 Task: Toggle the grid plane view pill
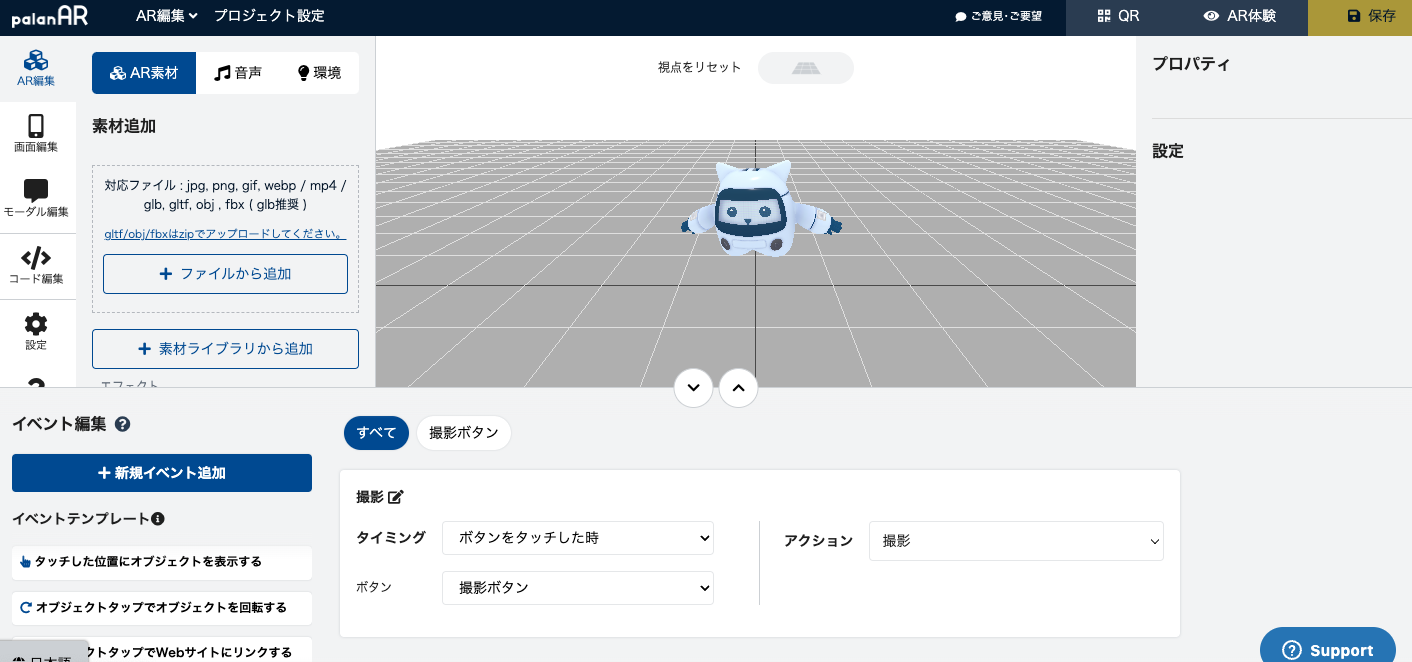click(x=806, y=68)
